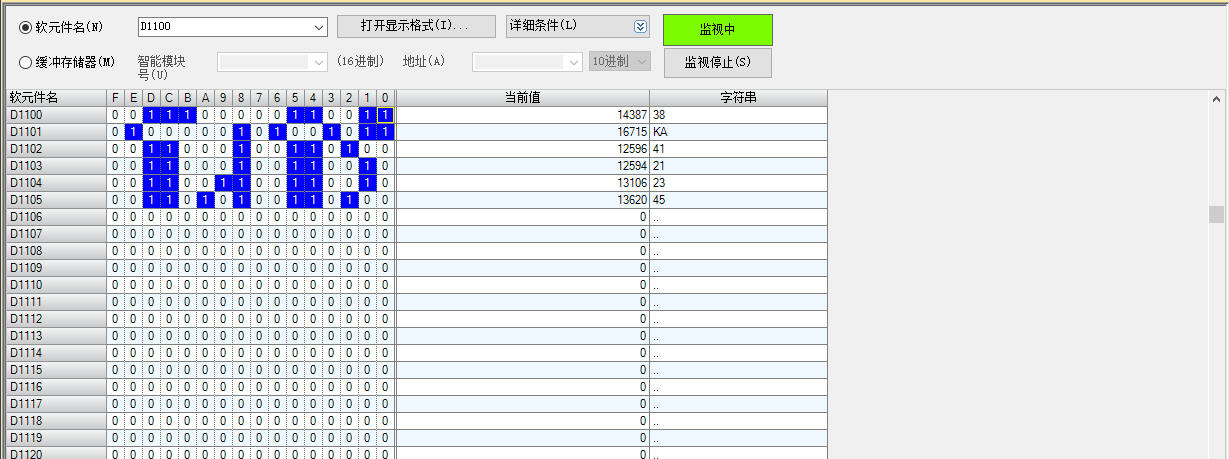
Task: Click the 当前值 column header
Action: pyautogui.click(x=522, y=98)
